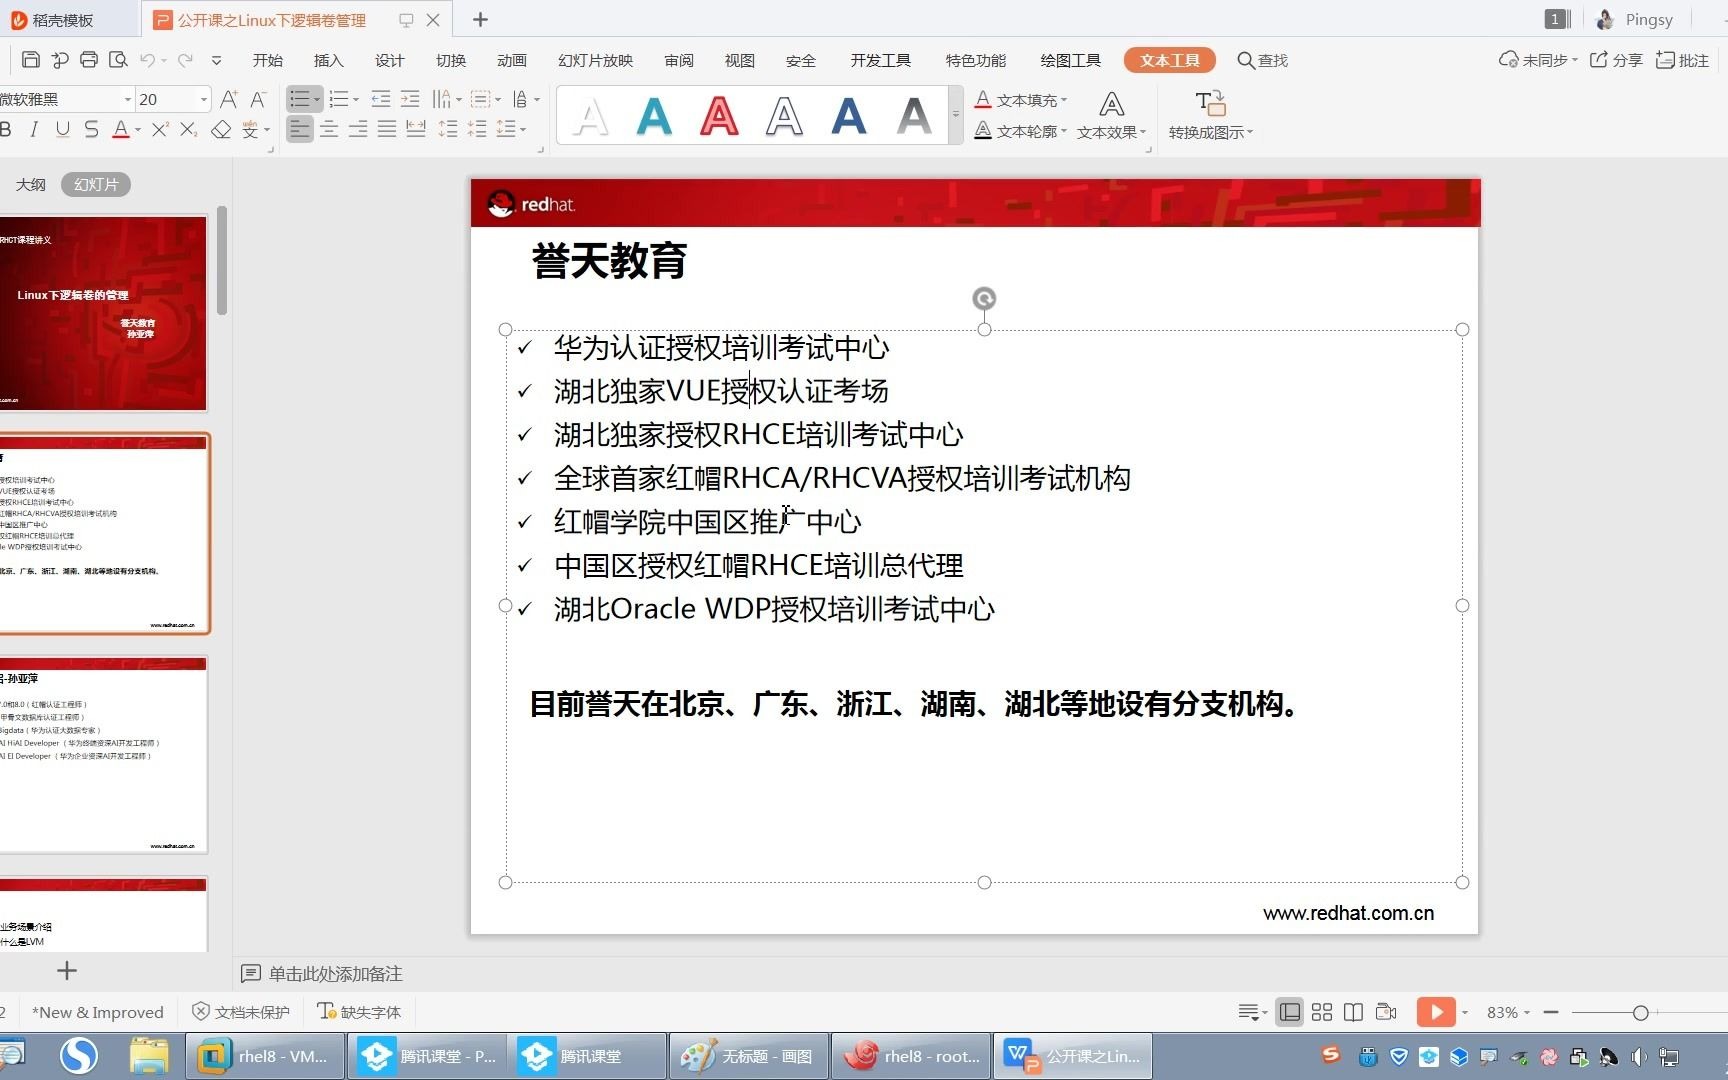Open the 插入 ribbon tab

coord(328,60)
